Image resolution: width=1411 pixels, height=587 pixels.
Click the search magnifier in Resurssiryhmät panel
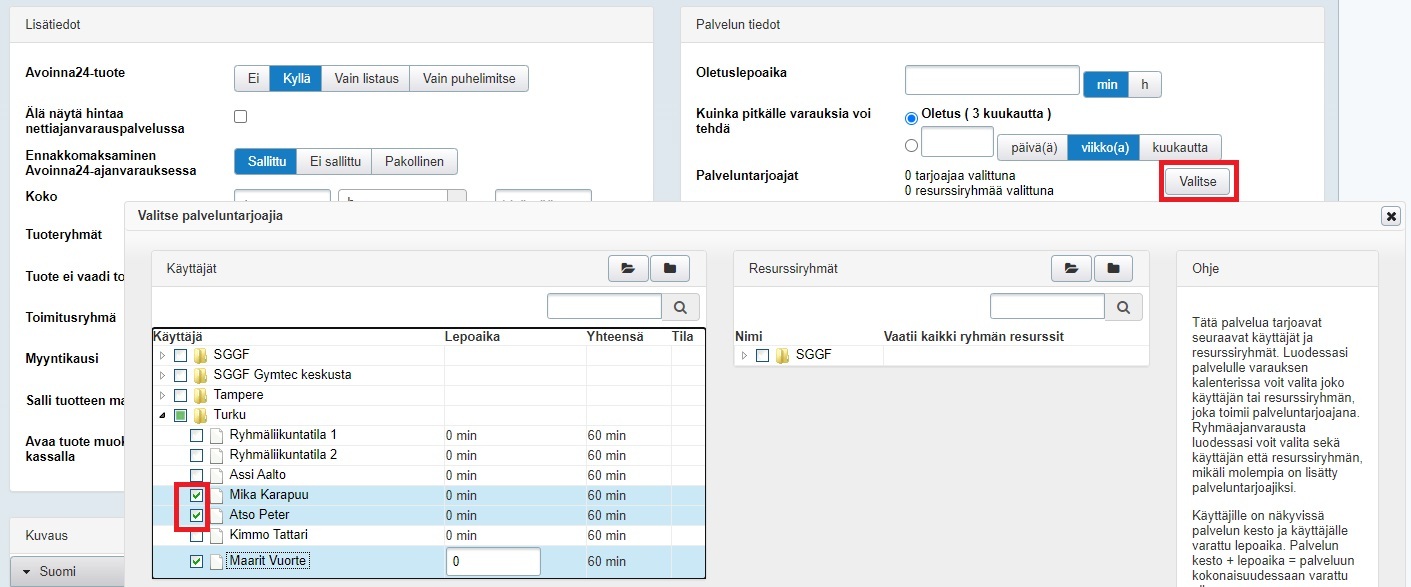coord(1123,307)
